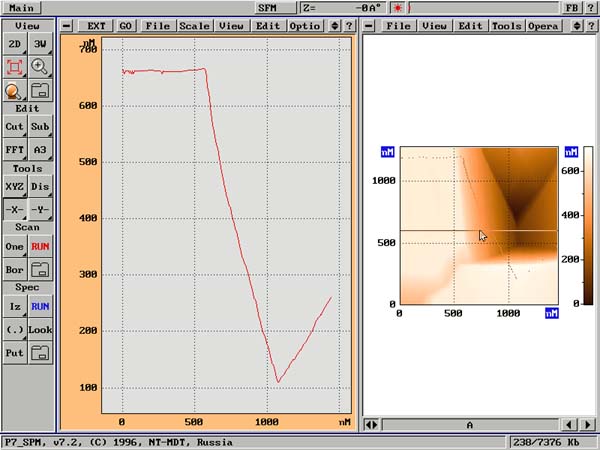Open the File menu of graph window
Screen dimensions: 600x450
tap(157, 25)
